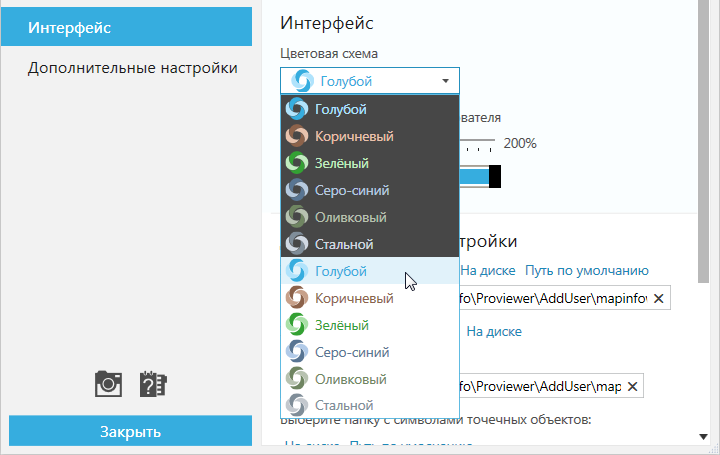Image resolution: width=720 pixels, height=455 pixels.
Task: Click the blue scale preview bar
Action: 474,177
